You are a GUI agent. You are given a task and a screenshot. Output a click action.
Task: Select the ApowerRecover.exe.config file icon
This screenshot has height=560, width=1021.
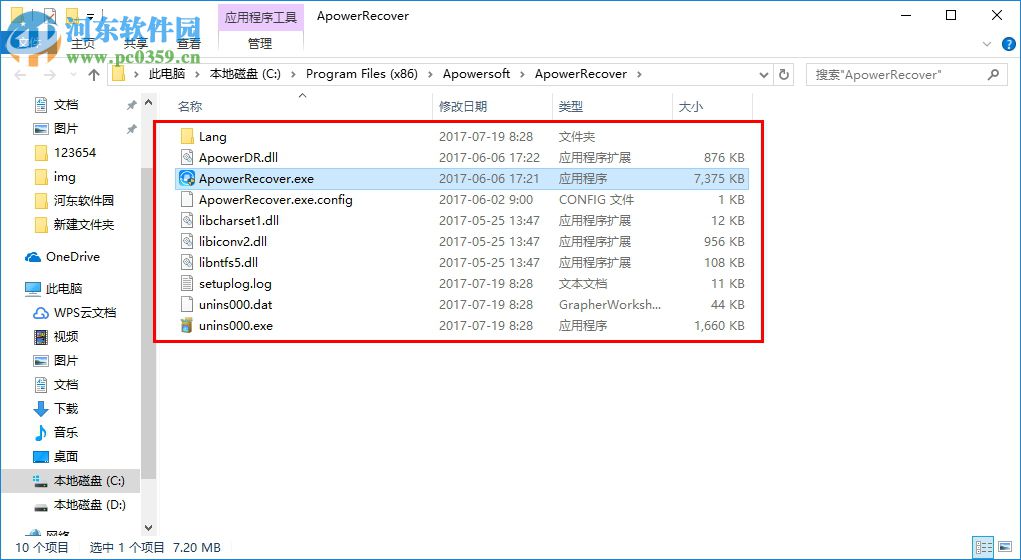[188, 199]
